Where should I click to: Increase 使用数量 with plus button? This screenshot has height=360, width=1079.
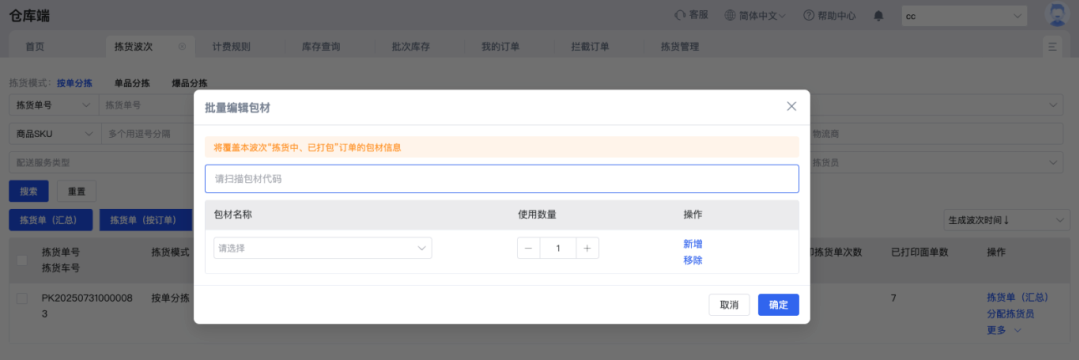[x=587, y=248]
